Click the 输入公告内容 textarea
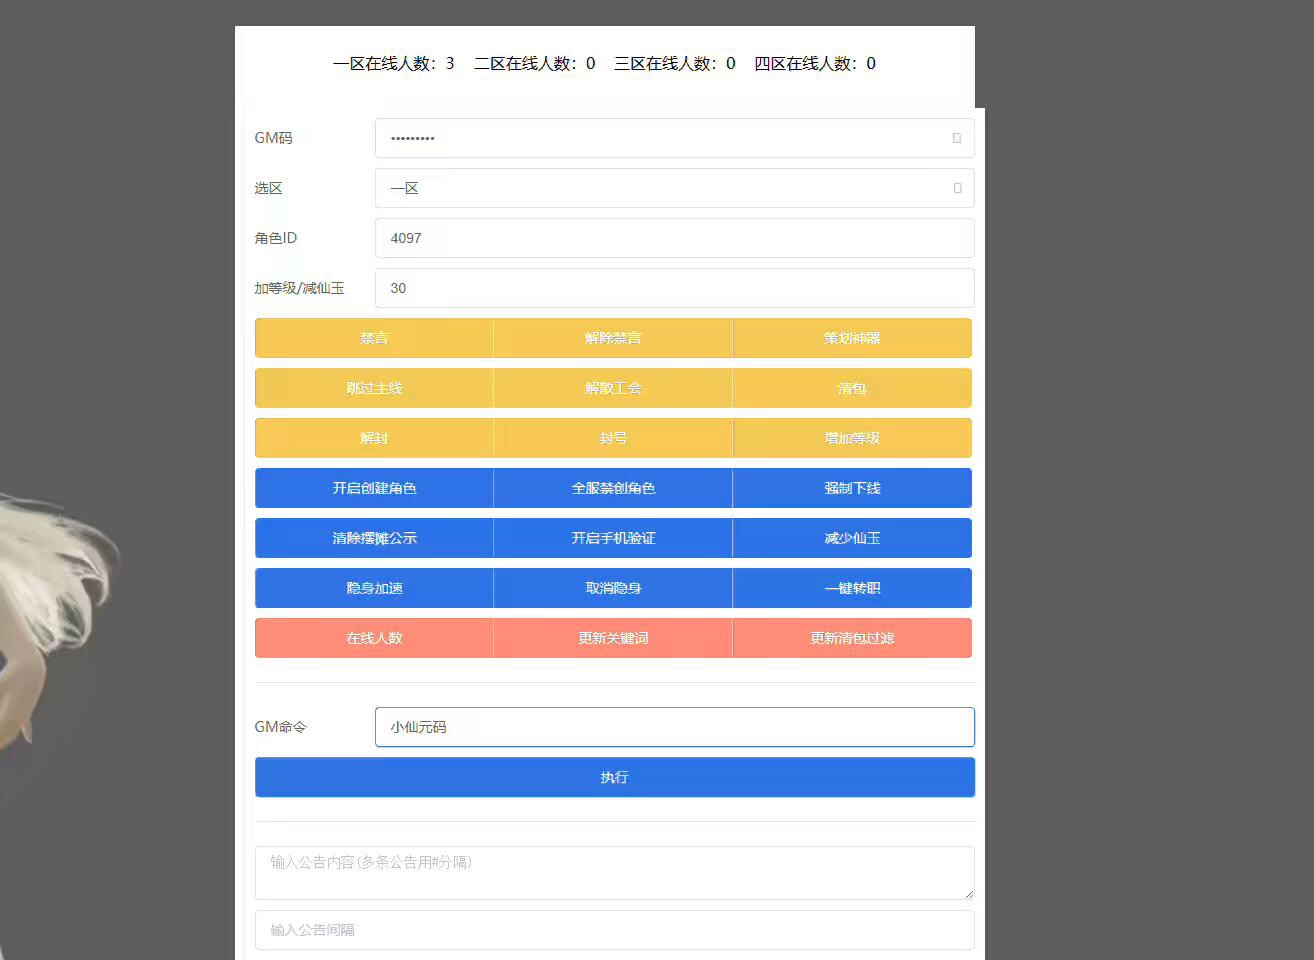This screenshot has width=1314, height=960. coord(614,873)
